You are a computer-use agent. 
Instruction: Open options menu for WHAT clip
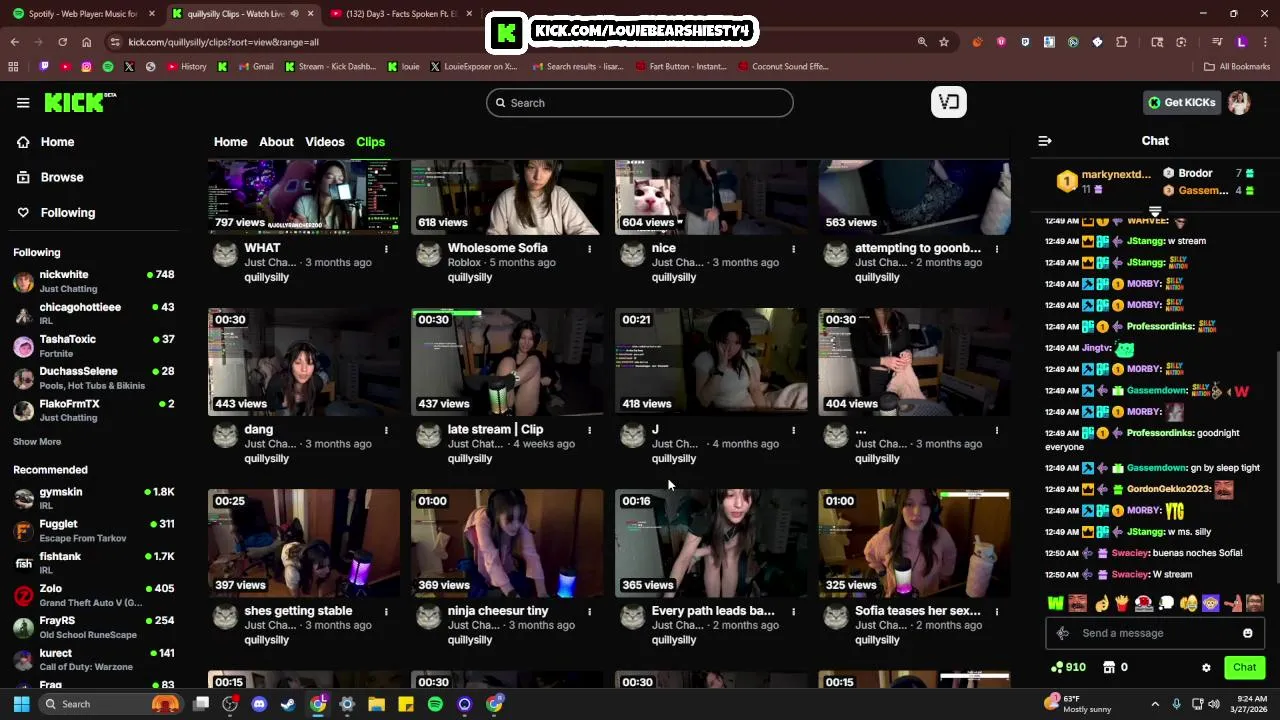coord(386,249)
